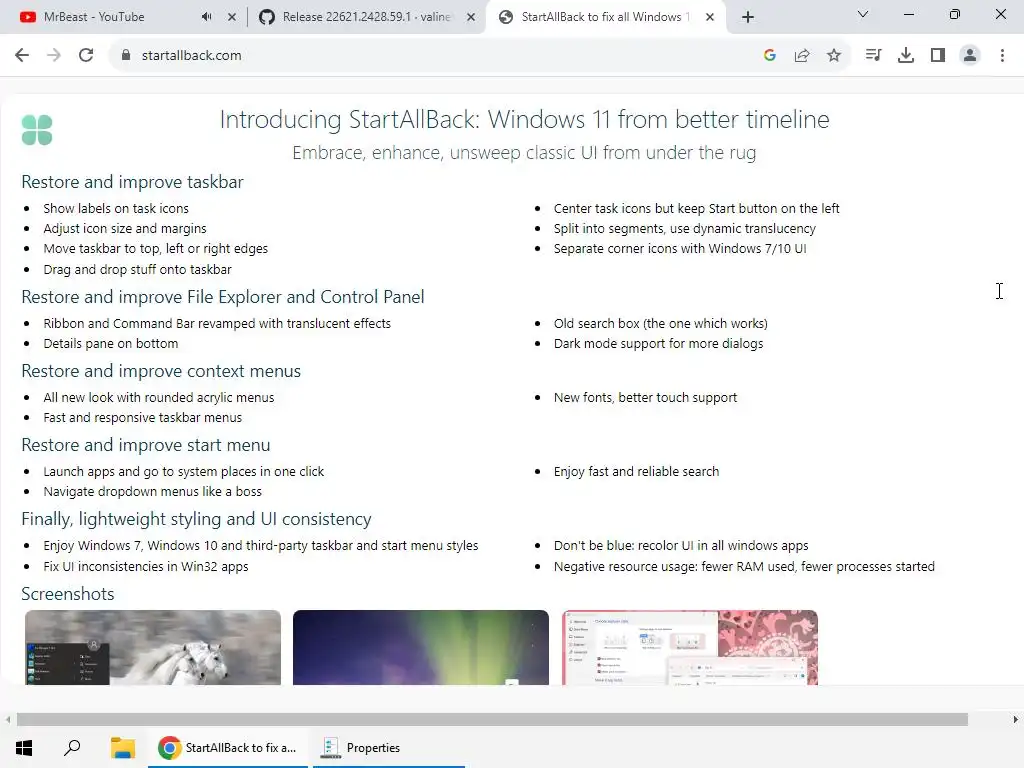Open Chrome three-dot menu
The image size is (1024, 768).
[x=1002, y=56]
